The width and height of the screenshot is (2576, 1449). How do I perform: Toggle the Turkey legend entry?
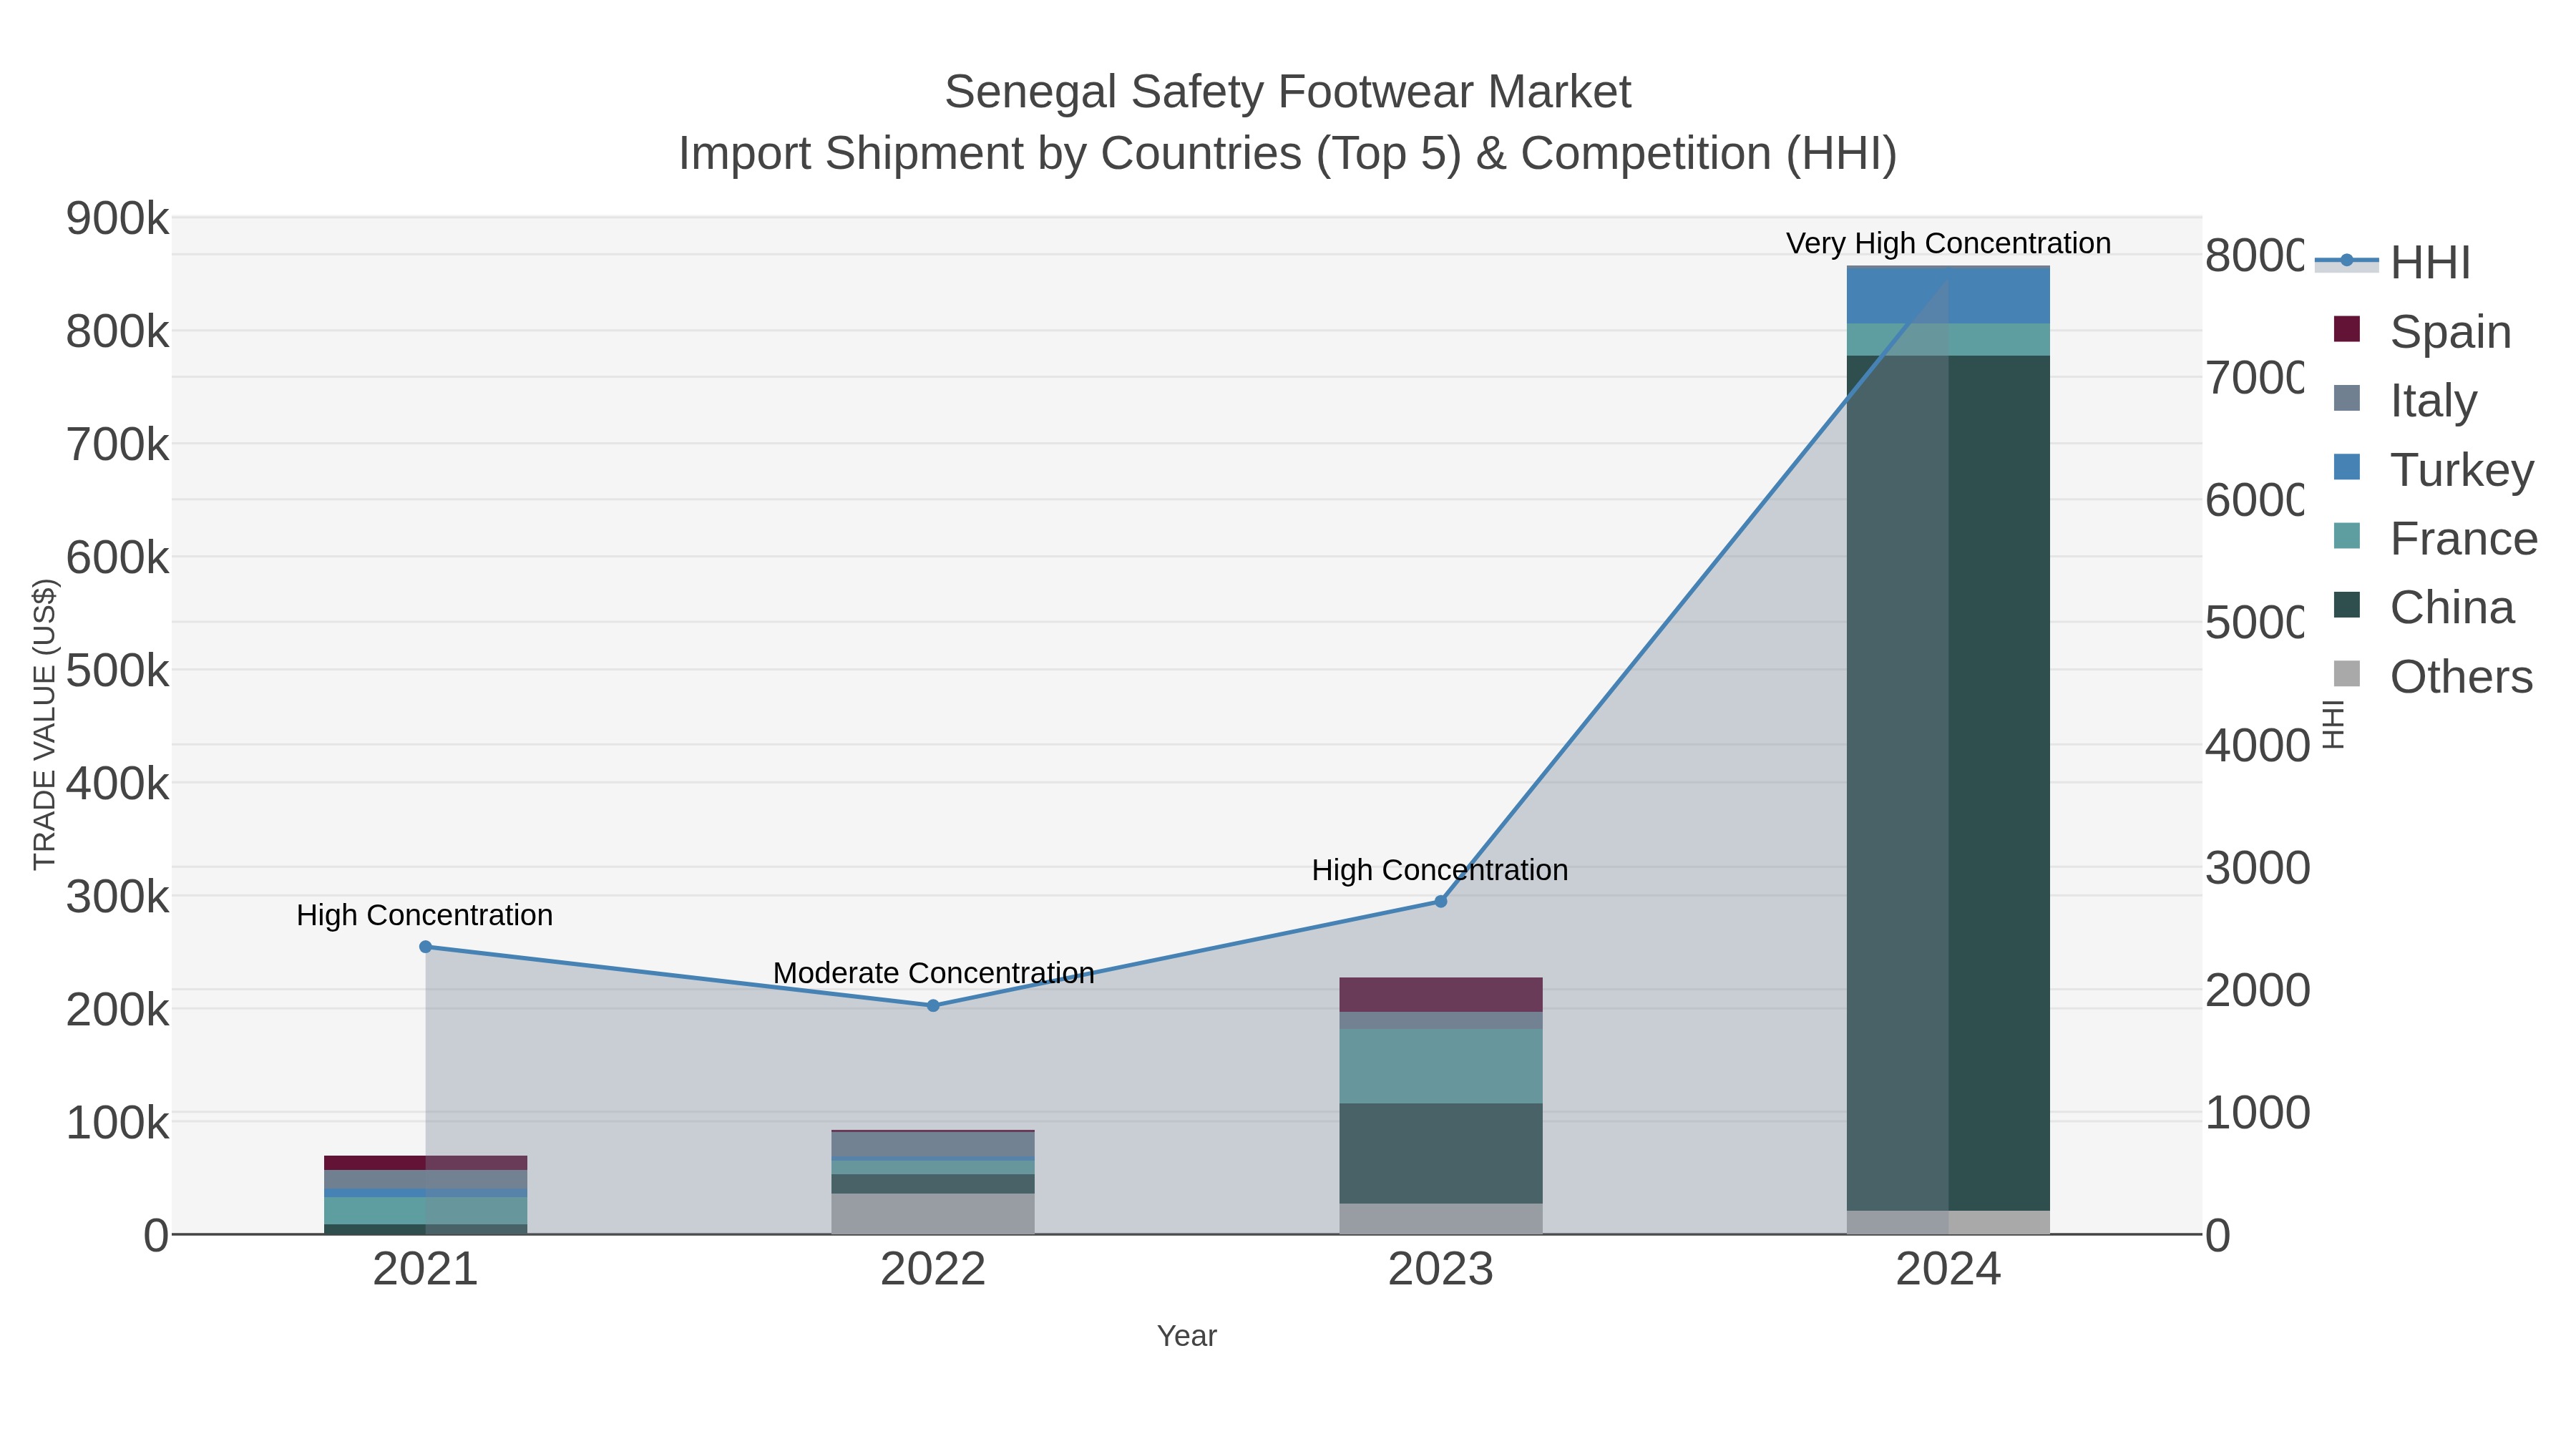click(2433, 469)
